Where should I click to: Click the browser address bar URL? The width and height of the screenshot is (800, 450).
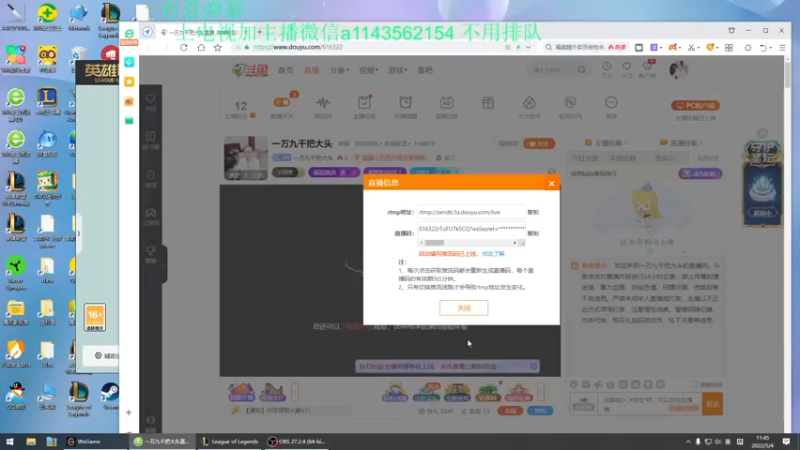(x=297, y=47)
